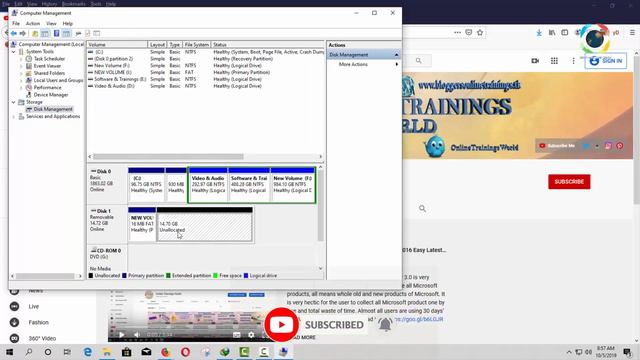Select Video & Audio partition on Disk 0
The width and height of the screenshot is (640, 360).
pos(208,184)
